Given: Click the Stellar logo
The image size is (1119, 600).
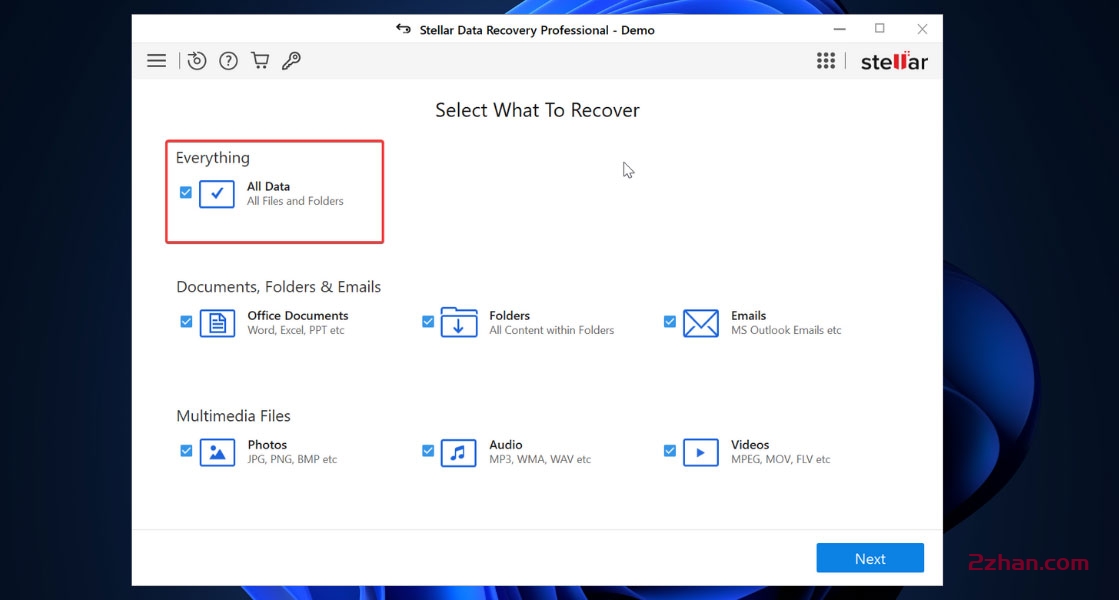Looking at the screenshot, I should click(x=893, y=60).
